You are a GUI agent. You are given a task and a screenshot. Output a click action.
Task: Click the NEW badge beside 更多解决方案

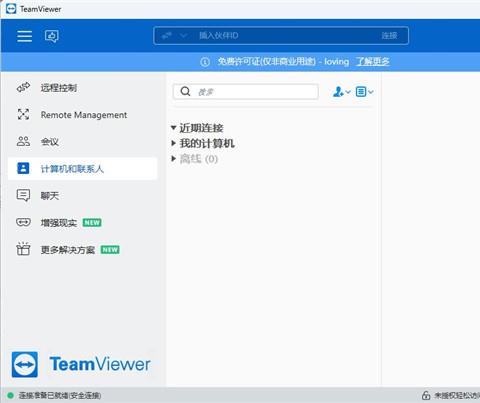[x=110, y=249]
